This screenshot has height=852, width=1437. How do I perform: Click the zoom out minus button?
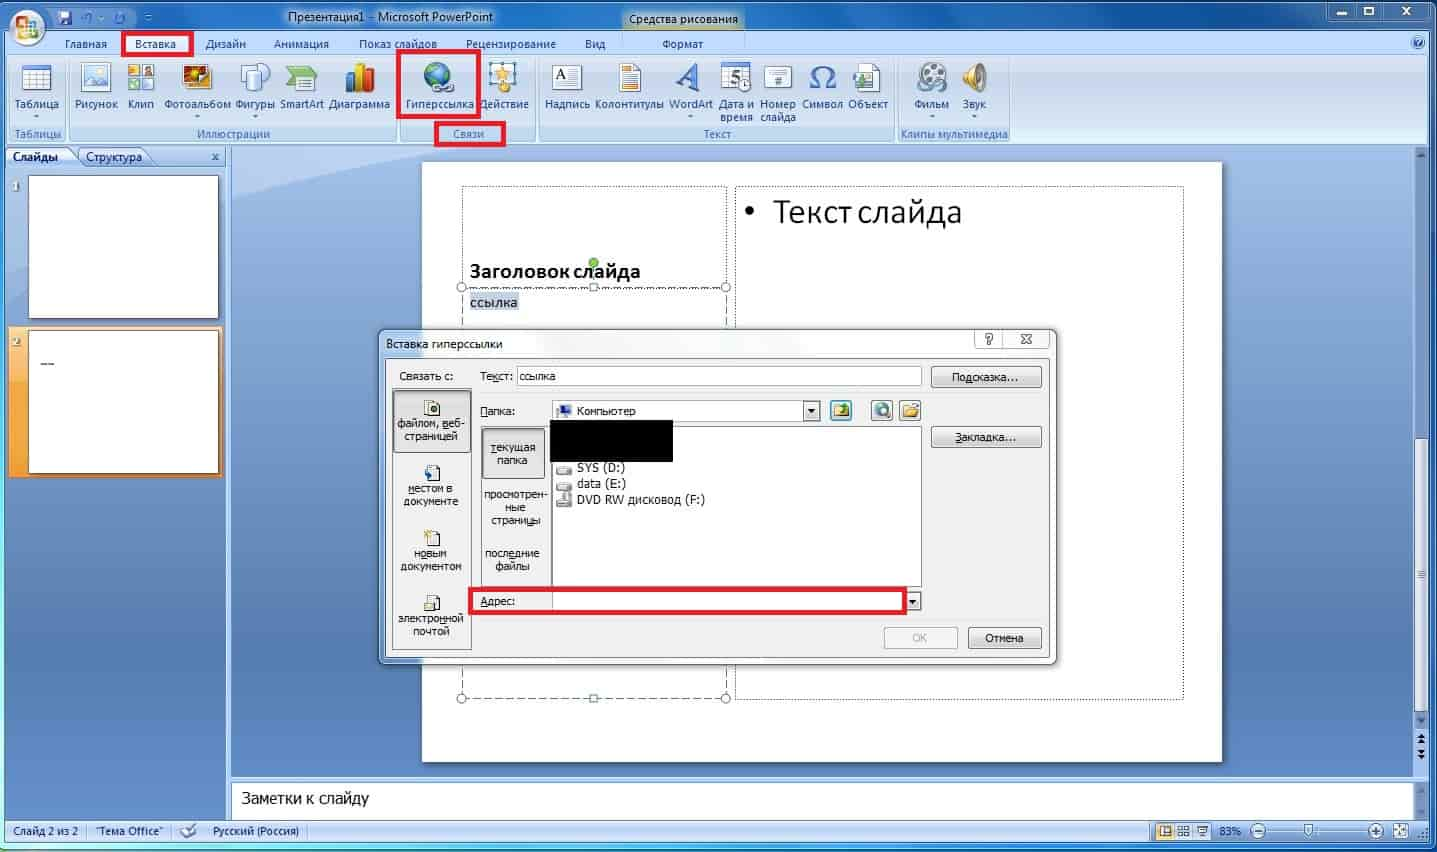coord(1259,831)
